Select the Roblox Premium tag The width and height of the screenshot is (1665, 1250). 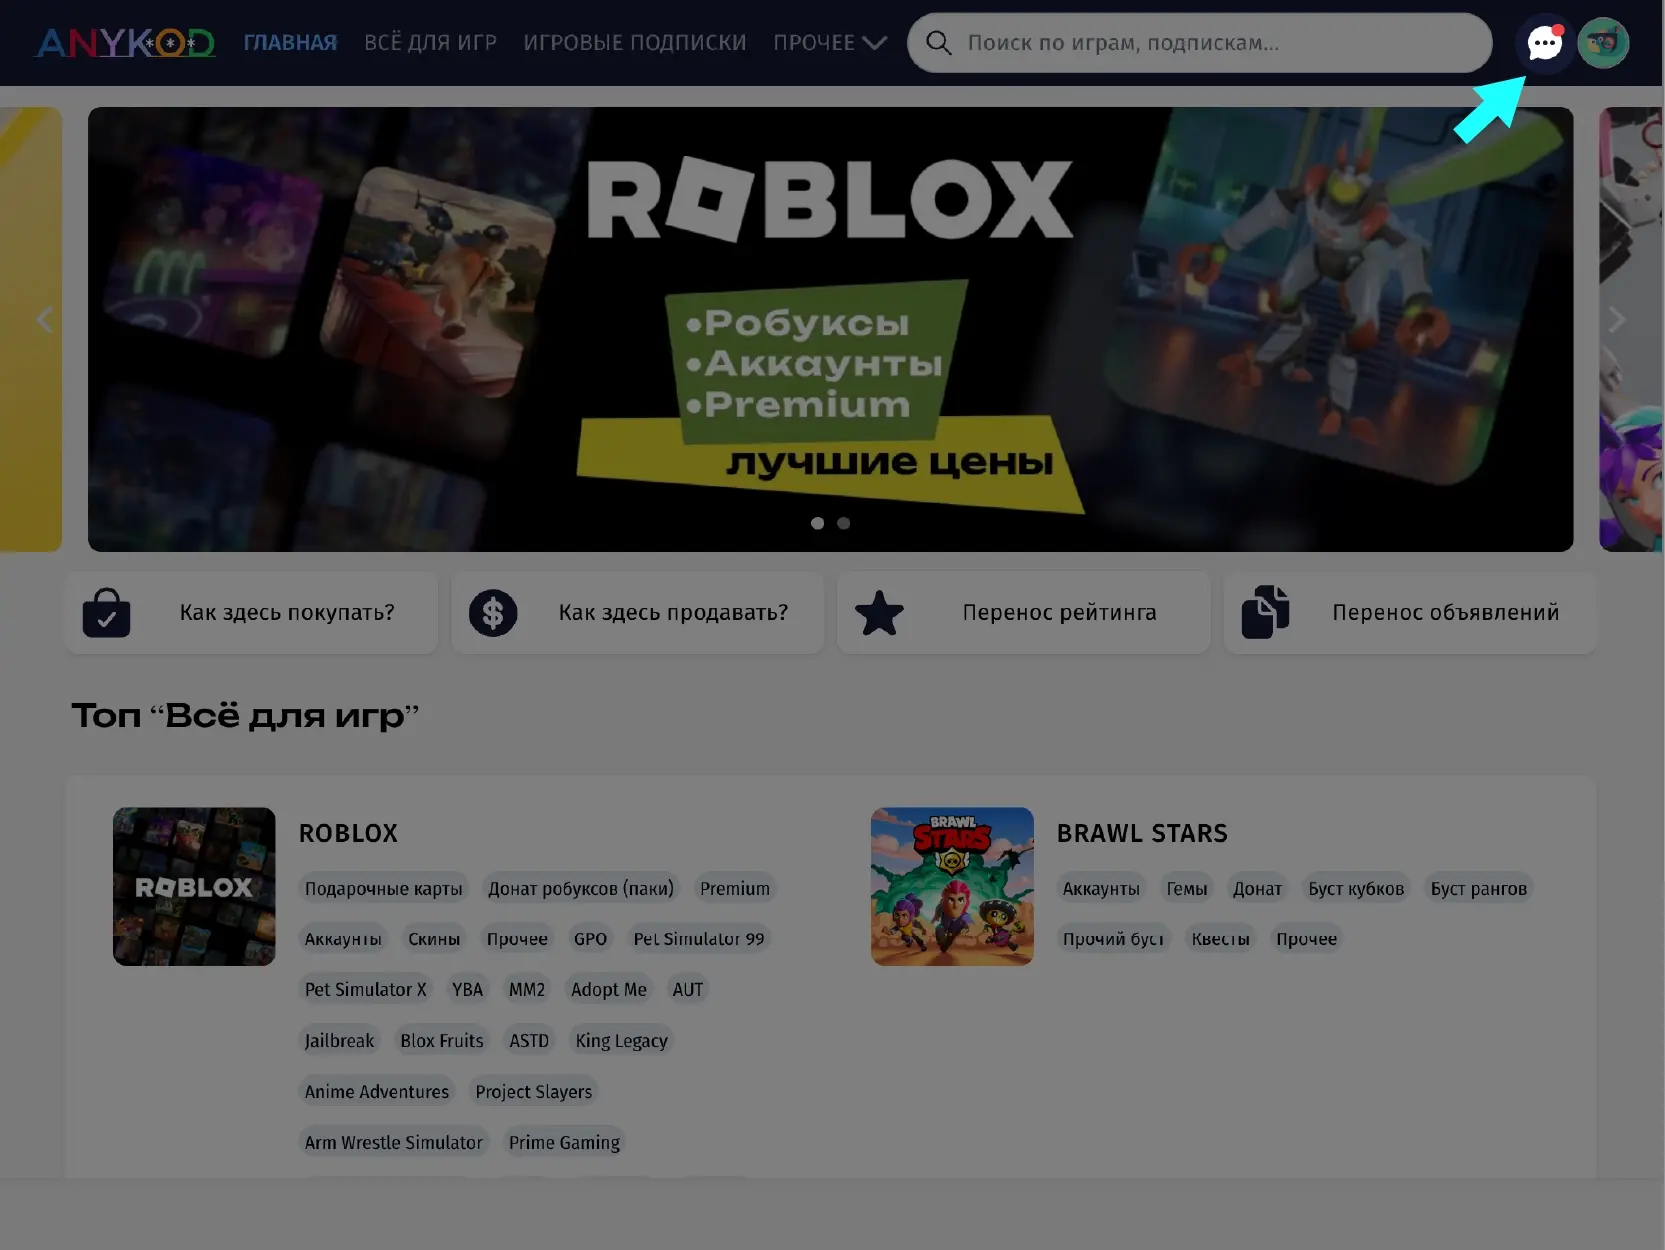pyautogui.click(x=735, y=888)
